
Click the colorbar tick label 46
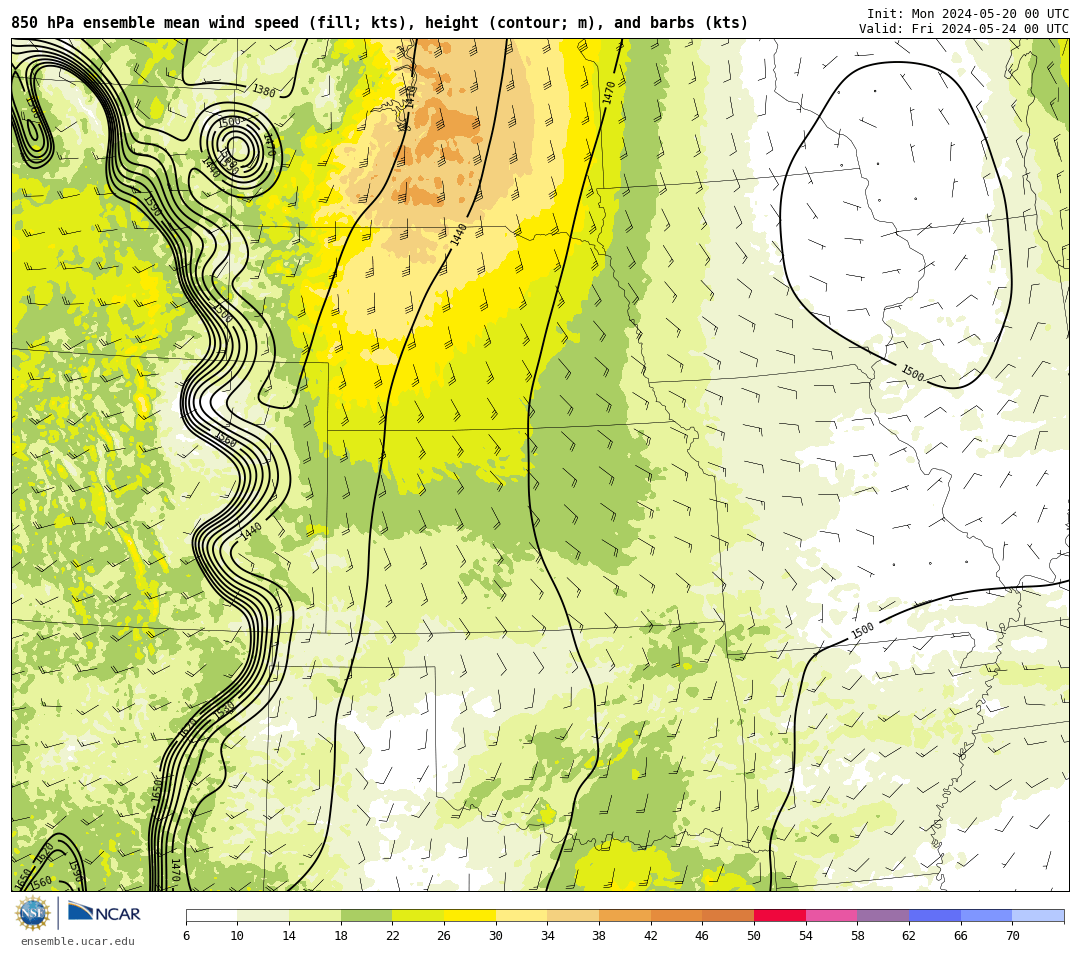coord(703,935)
